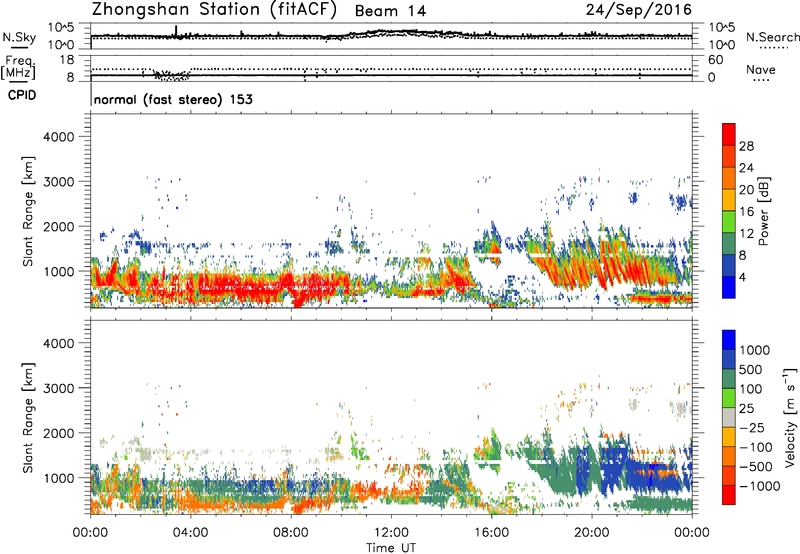800x554 pixels.
Task: Click the '-1000' velocity colorbar tick label
Action: (x=760, y=486)
